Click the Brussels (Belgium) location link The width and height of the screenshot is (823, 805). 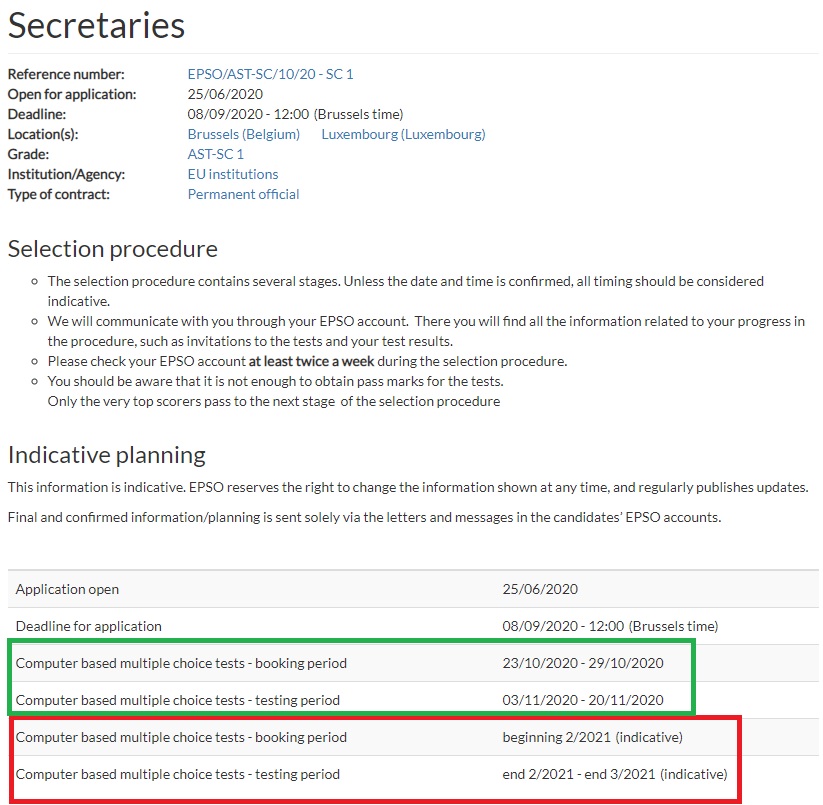coord(243,134)
